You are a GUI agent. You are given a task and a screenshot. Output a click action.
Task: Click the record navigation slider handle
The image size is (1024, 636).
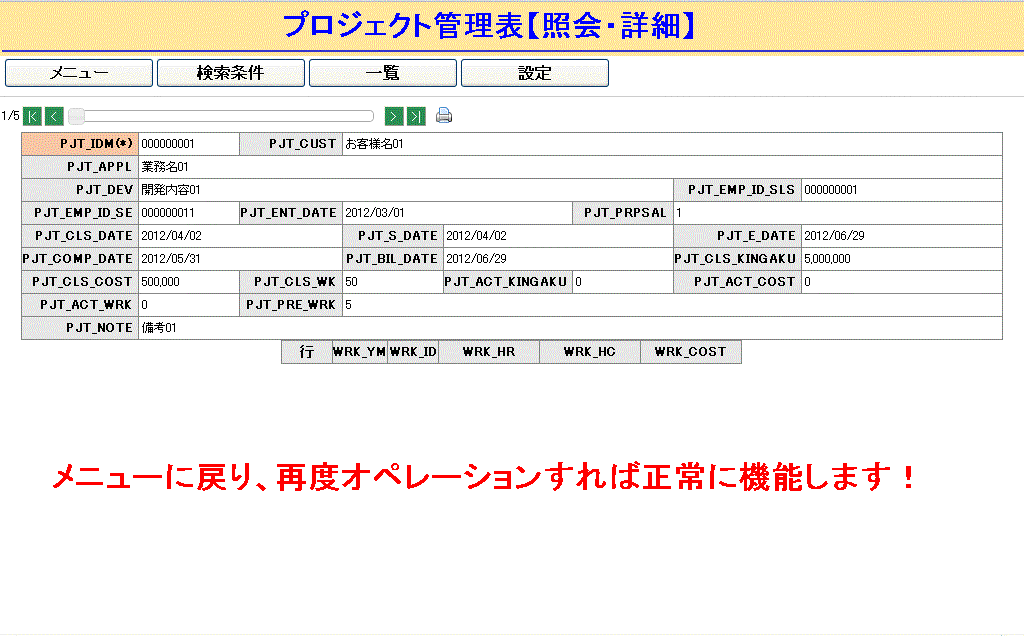[76, 116]
